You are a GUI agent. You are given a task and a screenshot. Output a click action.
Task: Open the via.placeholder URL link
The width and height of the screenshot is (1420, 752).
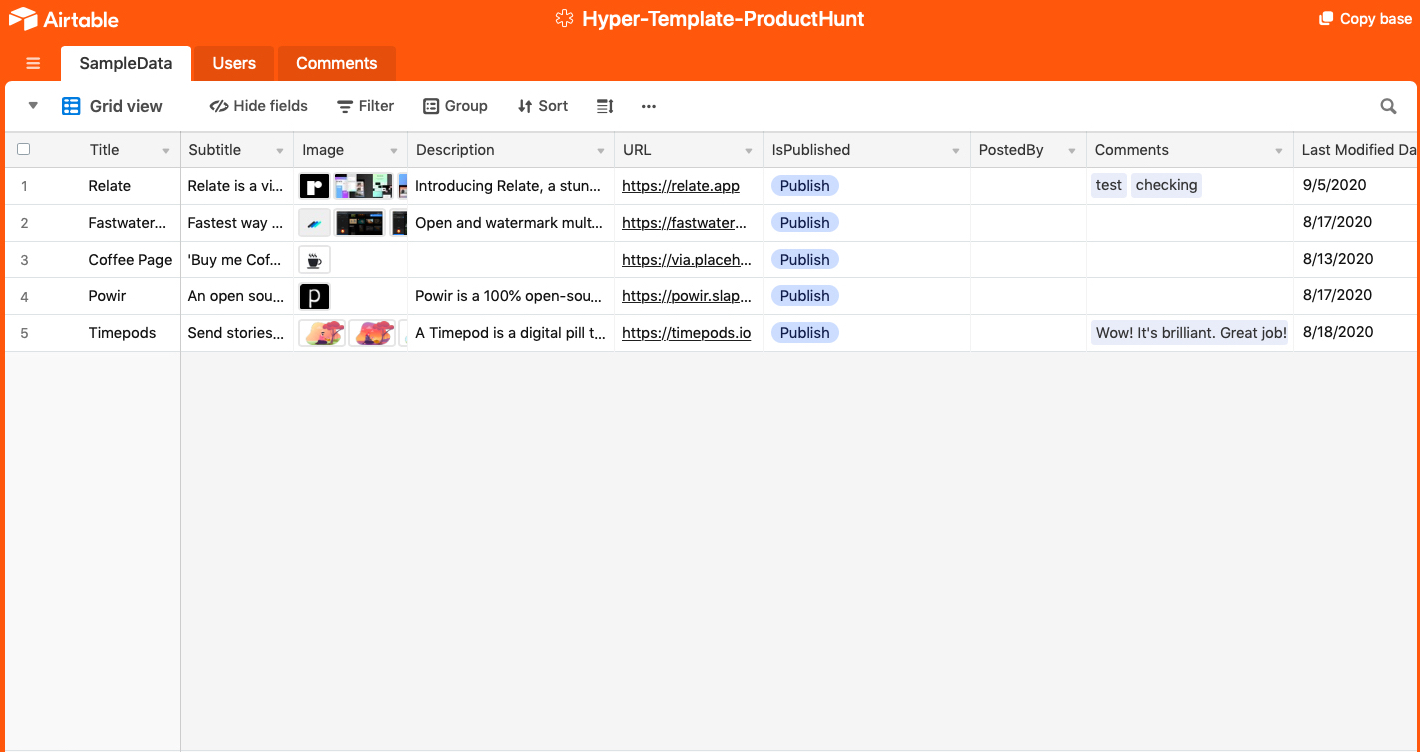(687, 260)
